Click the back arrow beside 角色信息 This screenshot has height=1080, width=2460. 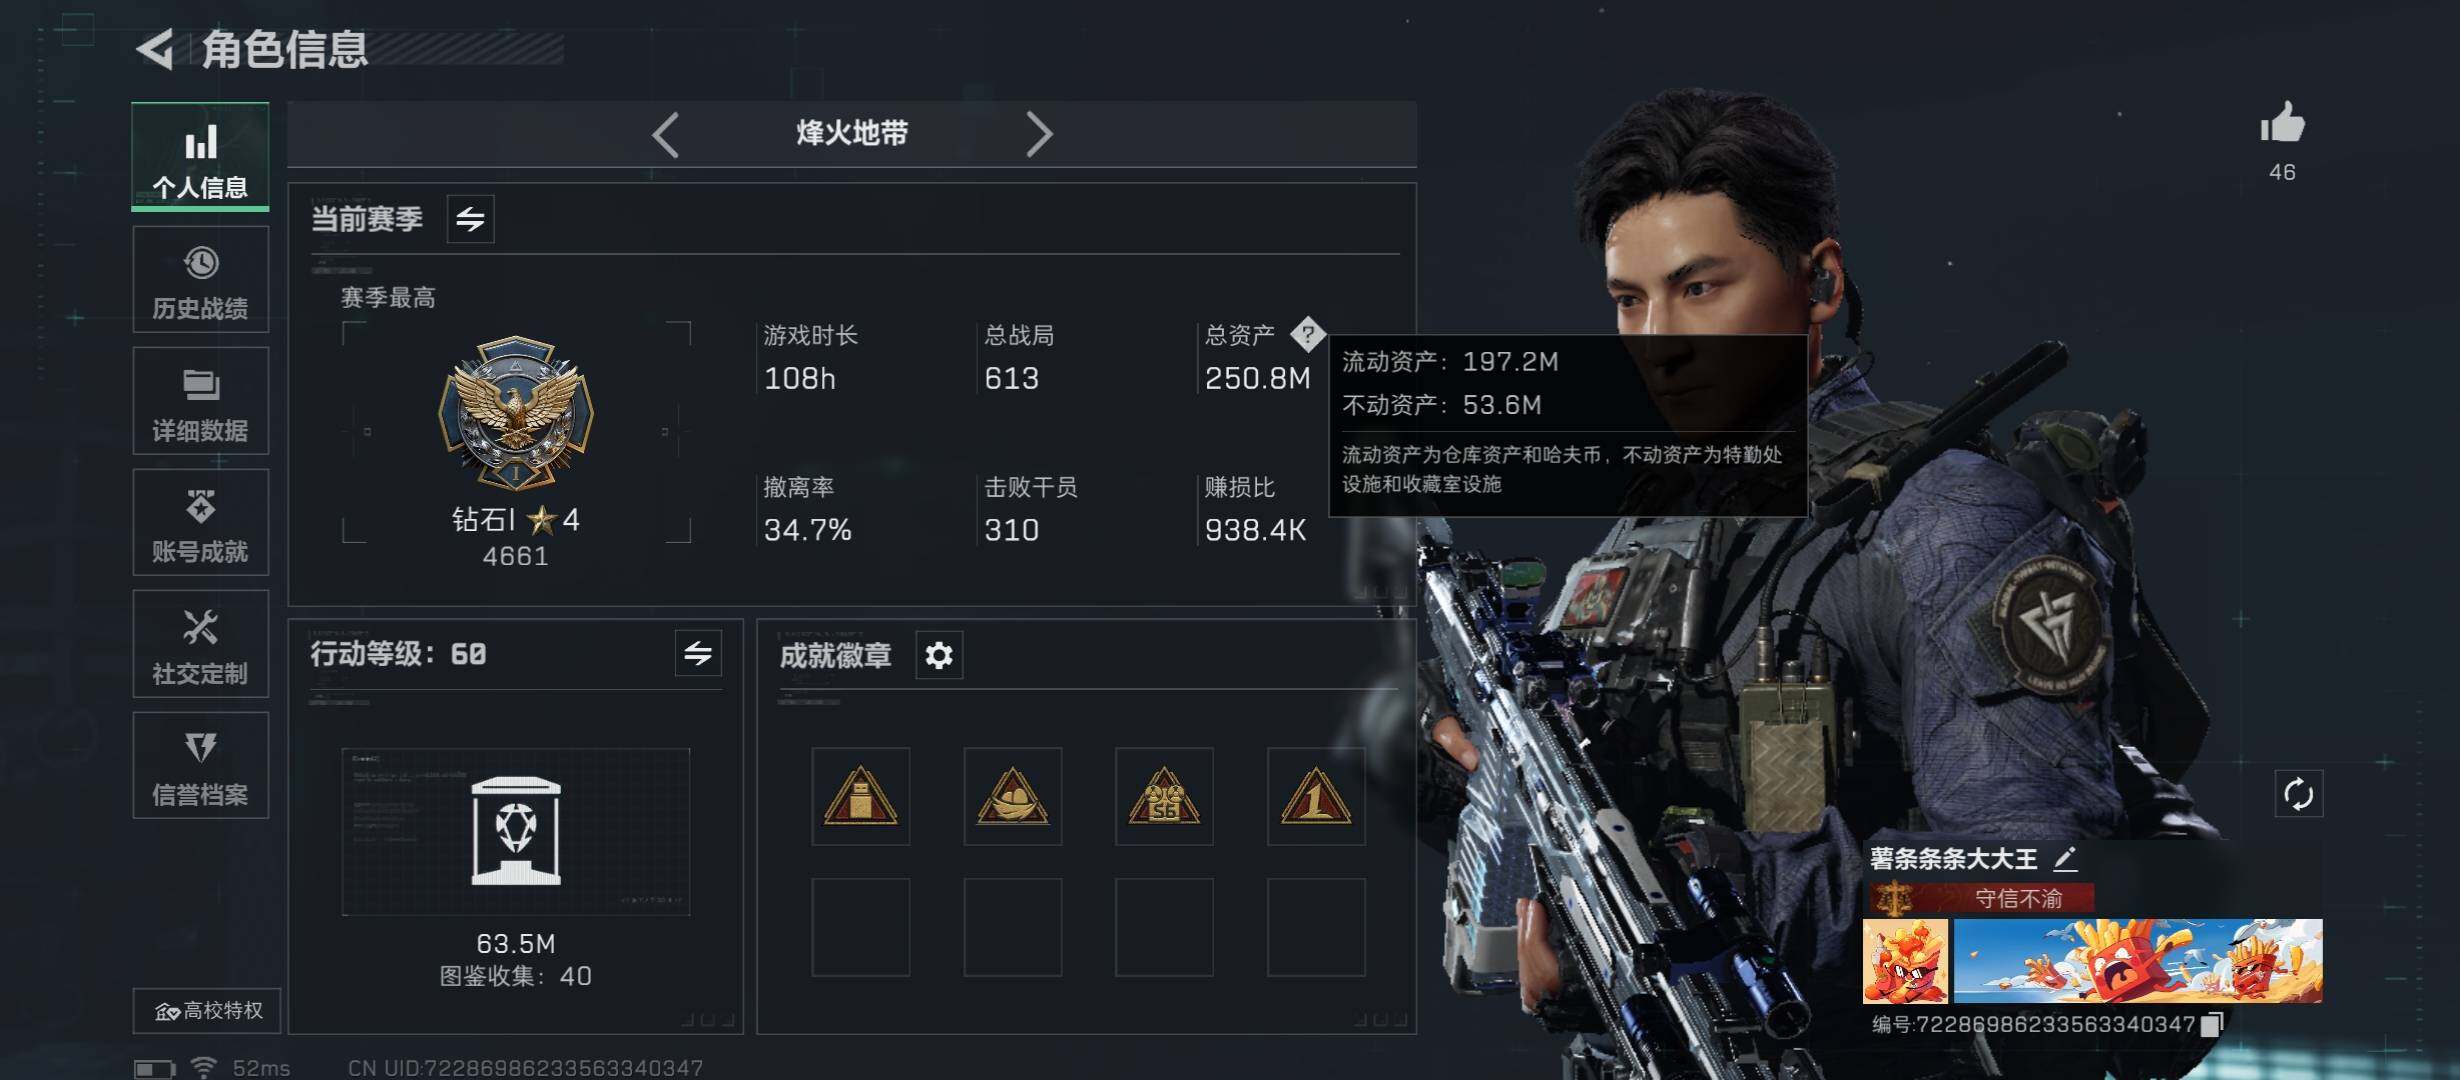point(155,48)
